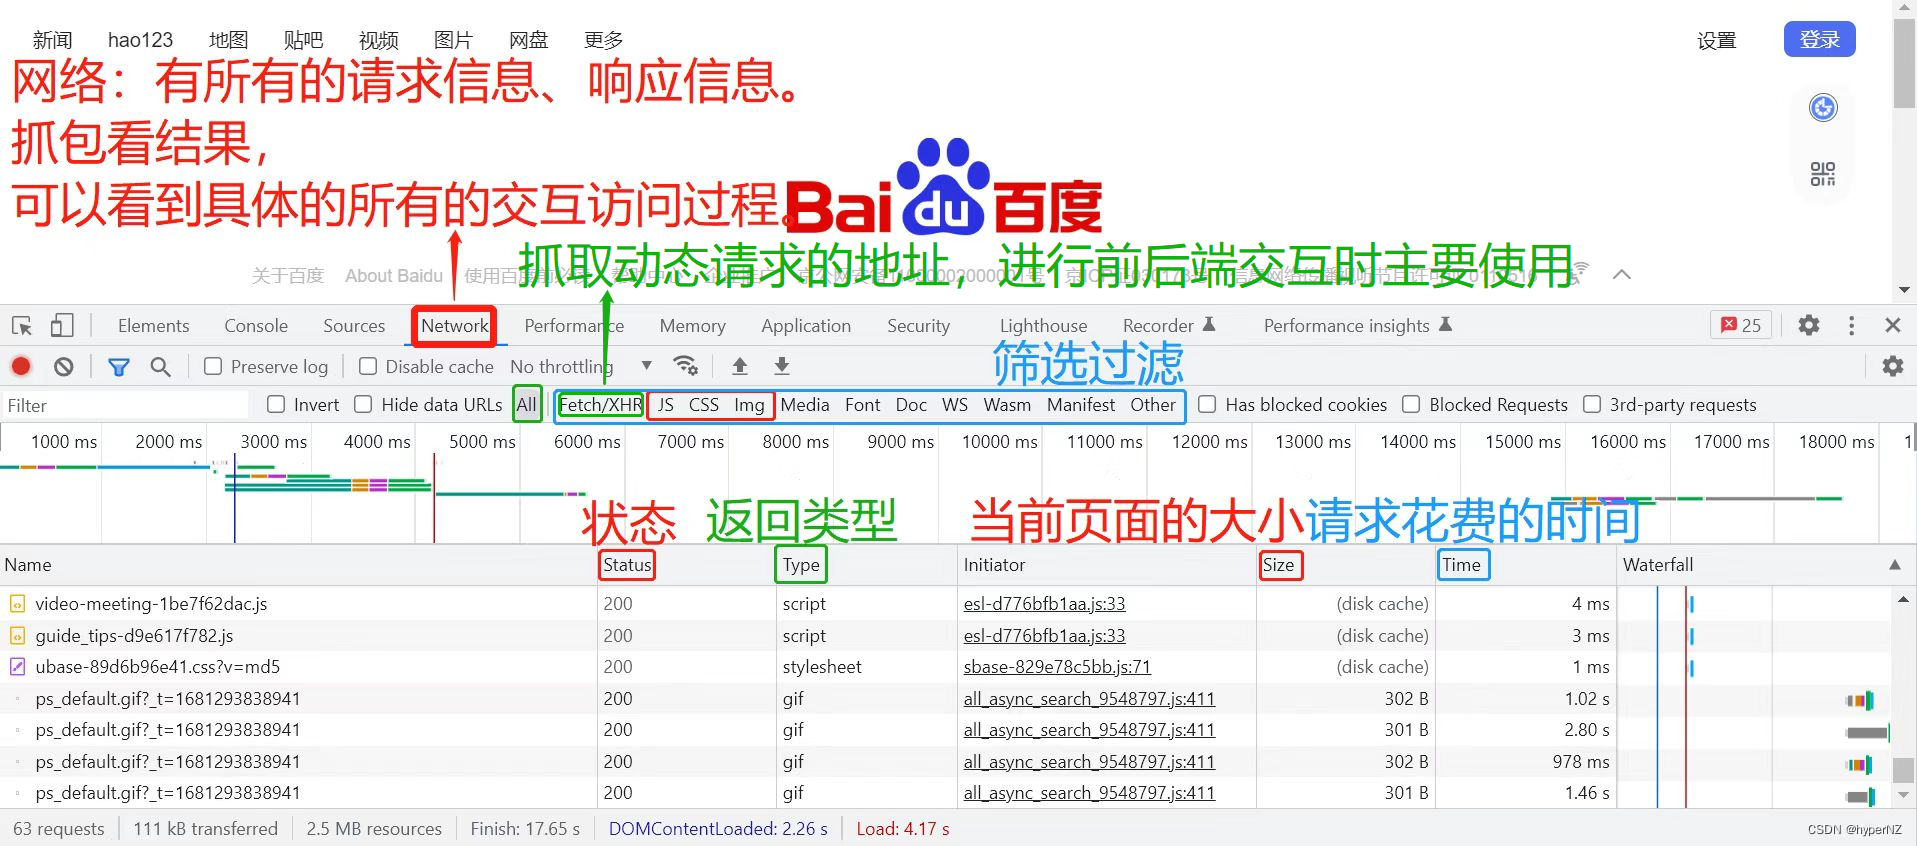Viewport: 1917px width, 846px height.
Task: Open Network panel settings gear
Action: click(x=1893, y=366)
